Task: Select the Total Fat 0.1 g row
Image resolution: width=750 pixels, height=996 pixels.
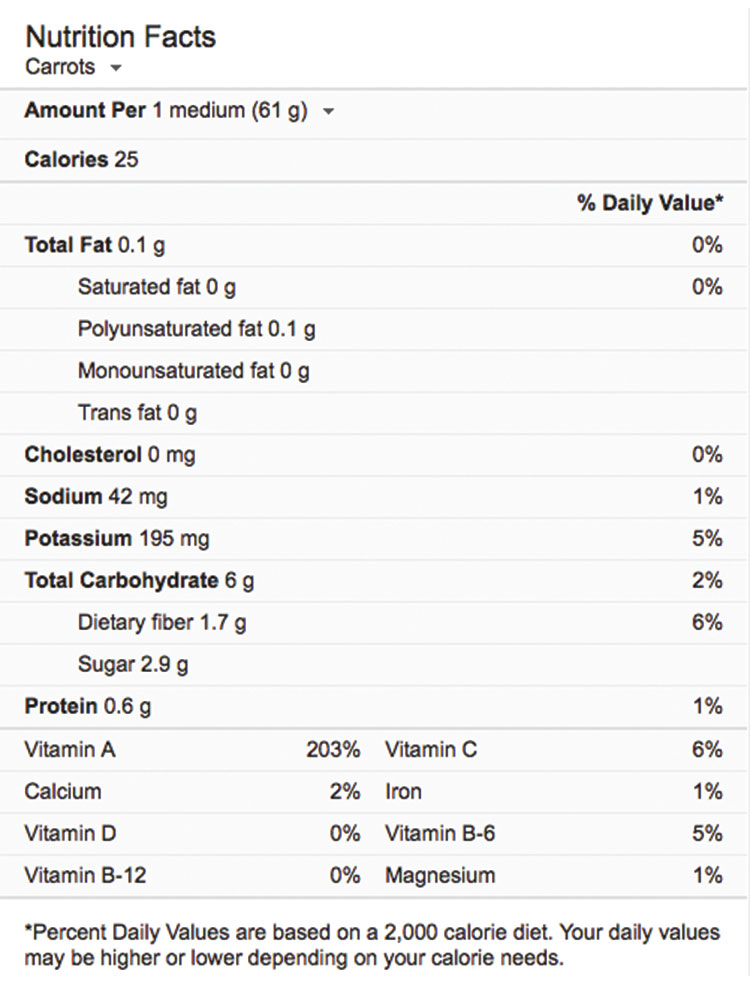Action: [95, 245]
